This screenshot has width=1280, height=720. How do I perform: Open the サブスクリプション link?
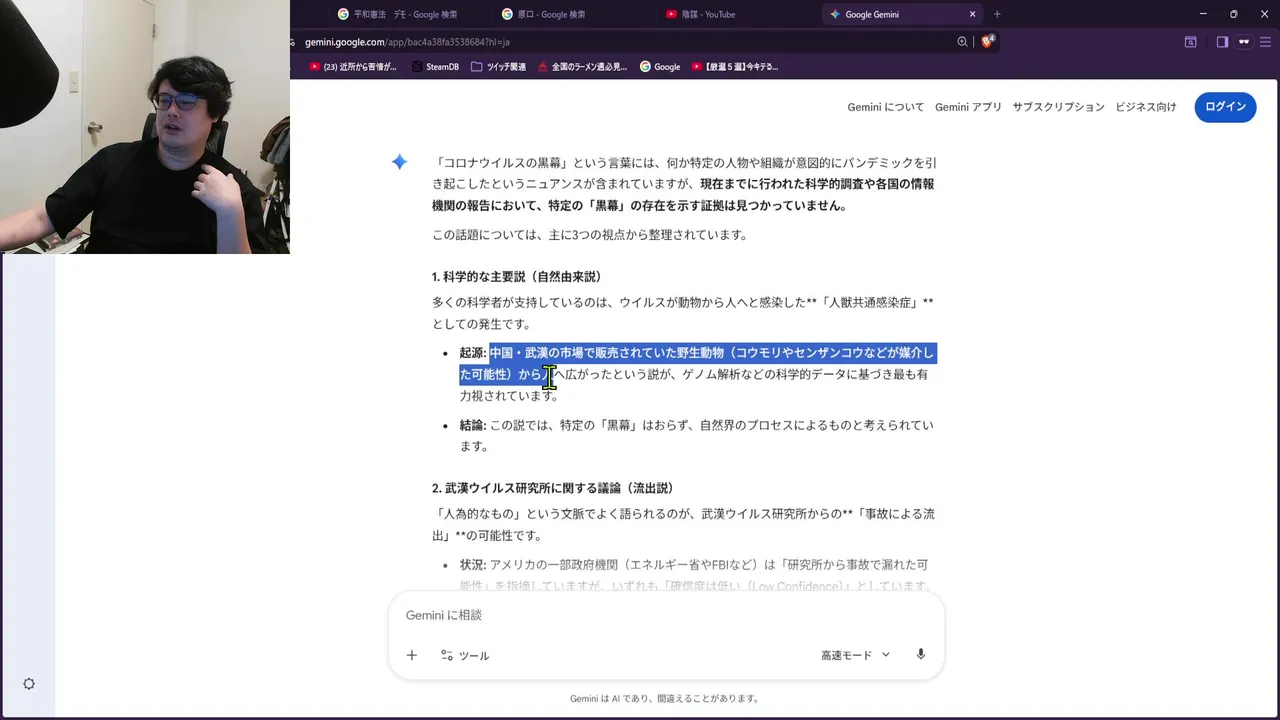(x=1058, y=107)
